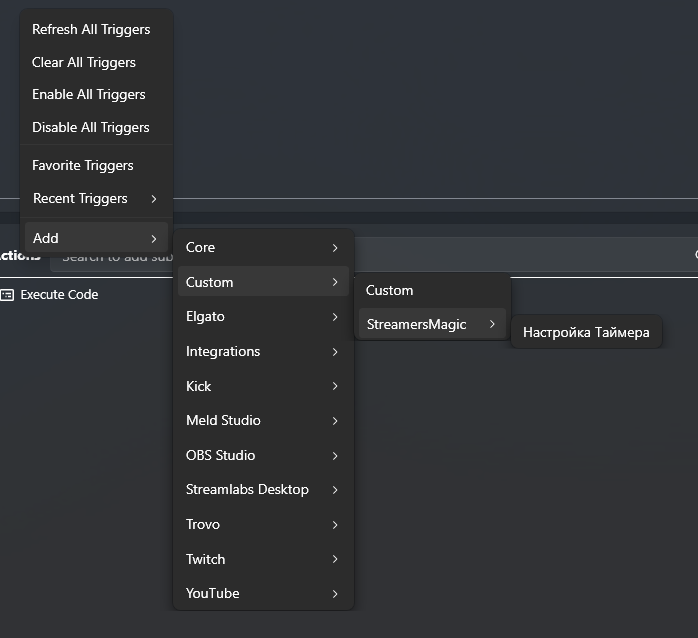This screenshot has height=638, width=698.
Task: Choose Clear All Triggers
Action: point(84,62)
